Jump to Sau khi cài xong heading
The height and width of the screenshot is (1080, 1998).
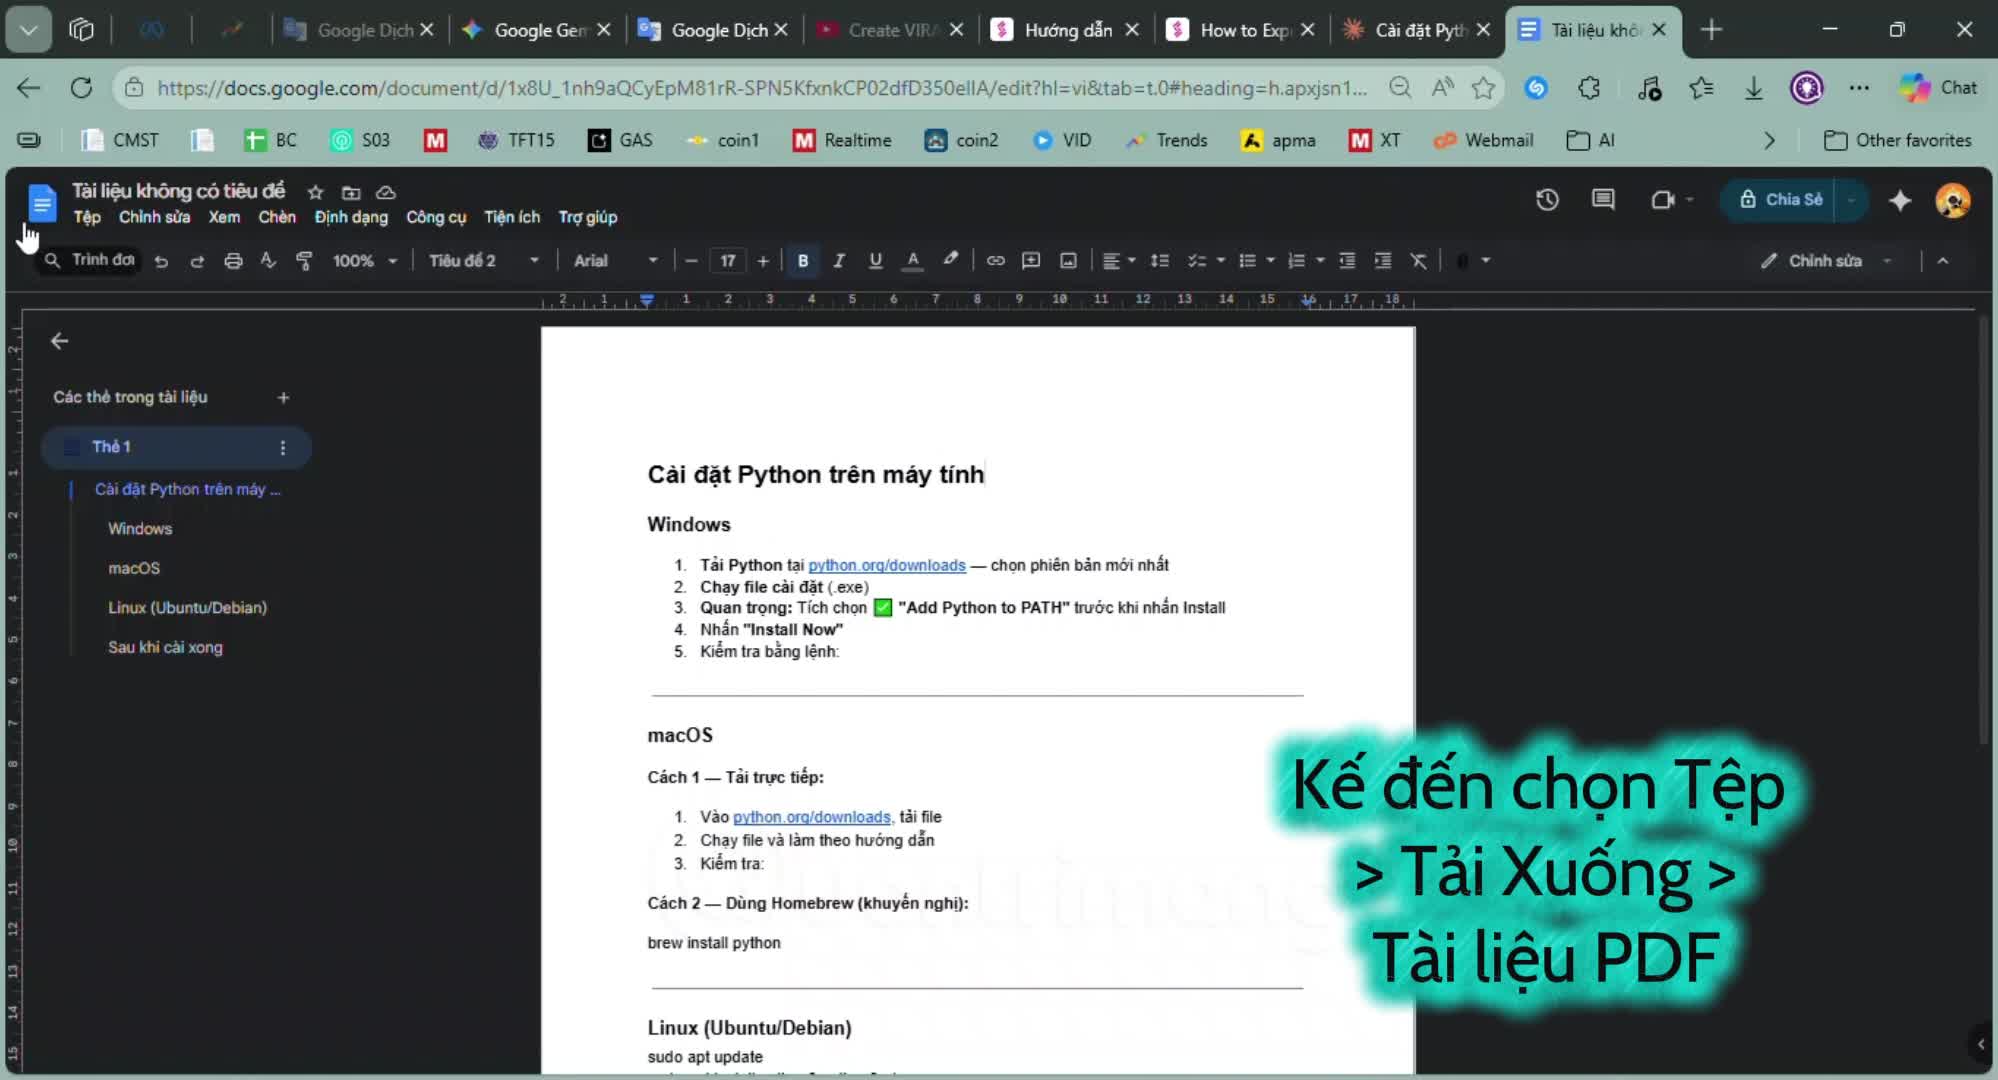coord(165,647)
